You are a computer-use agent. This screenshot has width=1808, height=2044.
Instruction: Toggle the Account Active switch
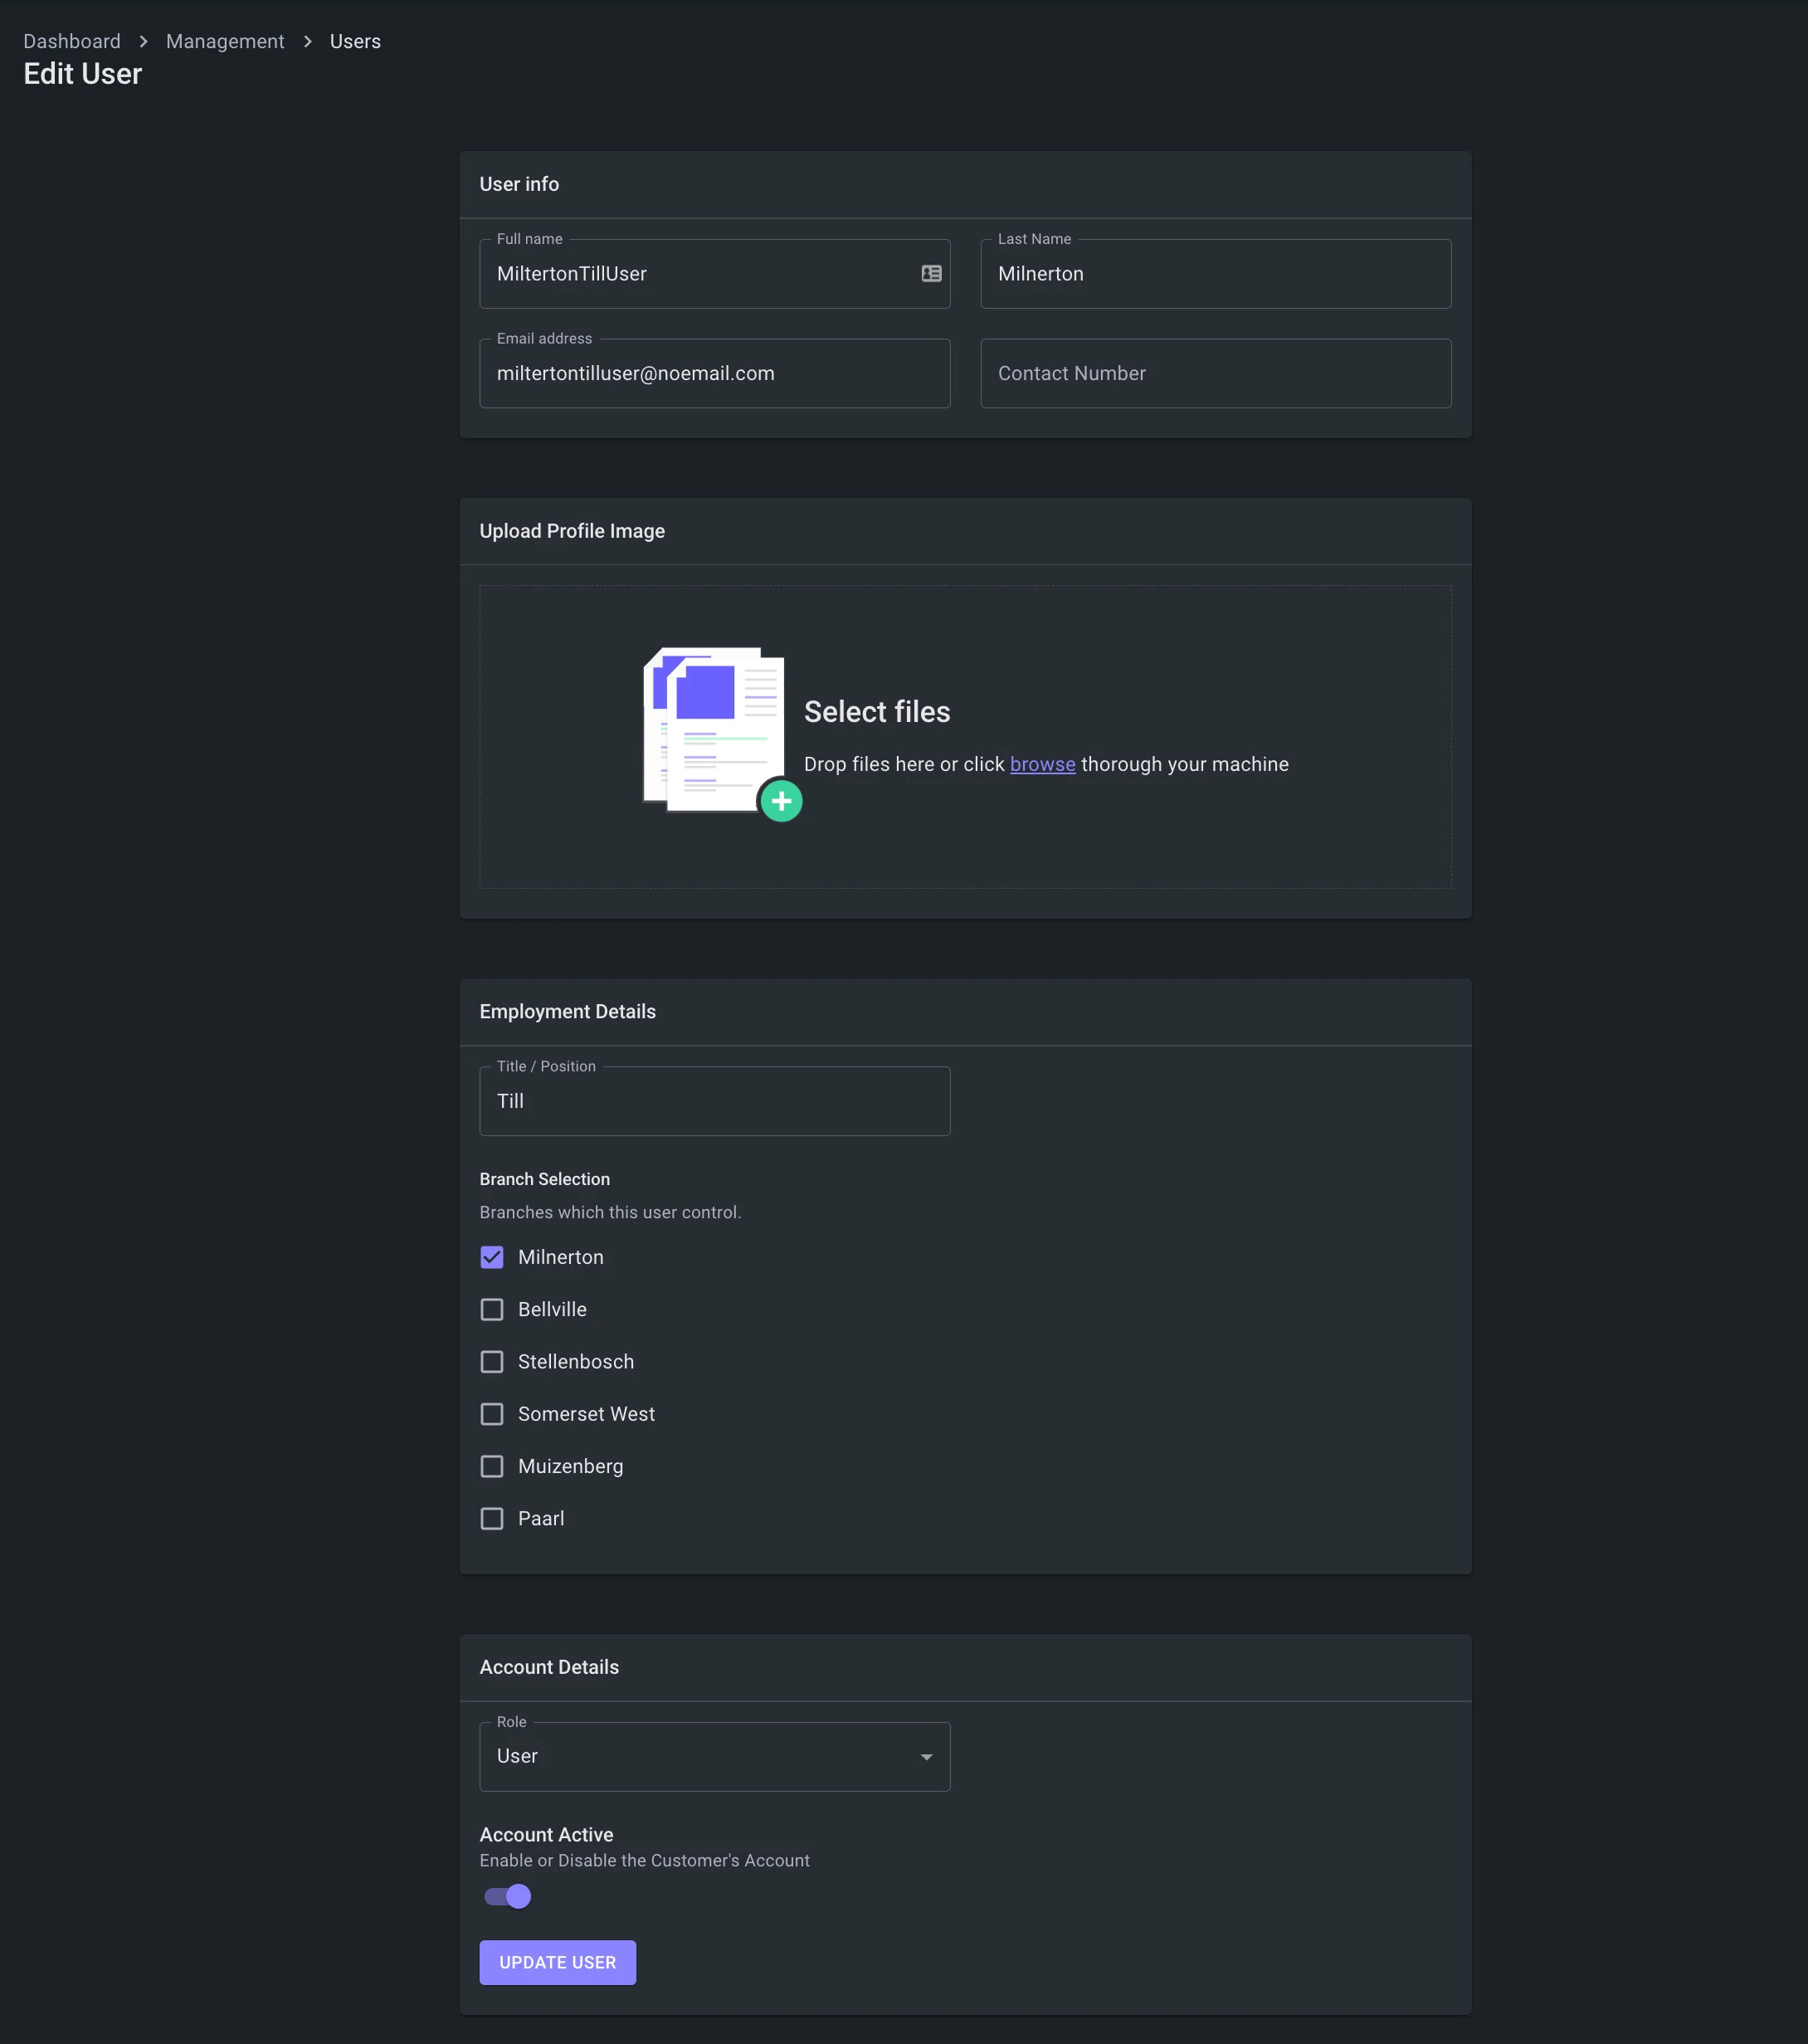508,1896
